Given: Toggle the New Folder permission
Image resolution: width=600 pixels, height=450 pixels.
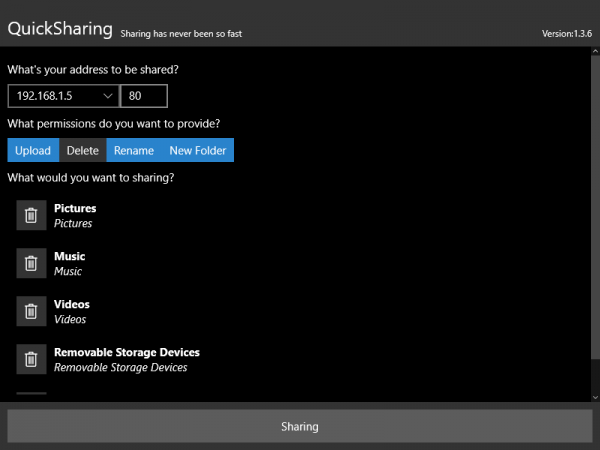Looking at the screenshot, I should [x=198, y=150].
